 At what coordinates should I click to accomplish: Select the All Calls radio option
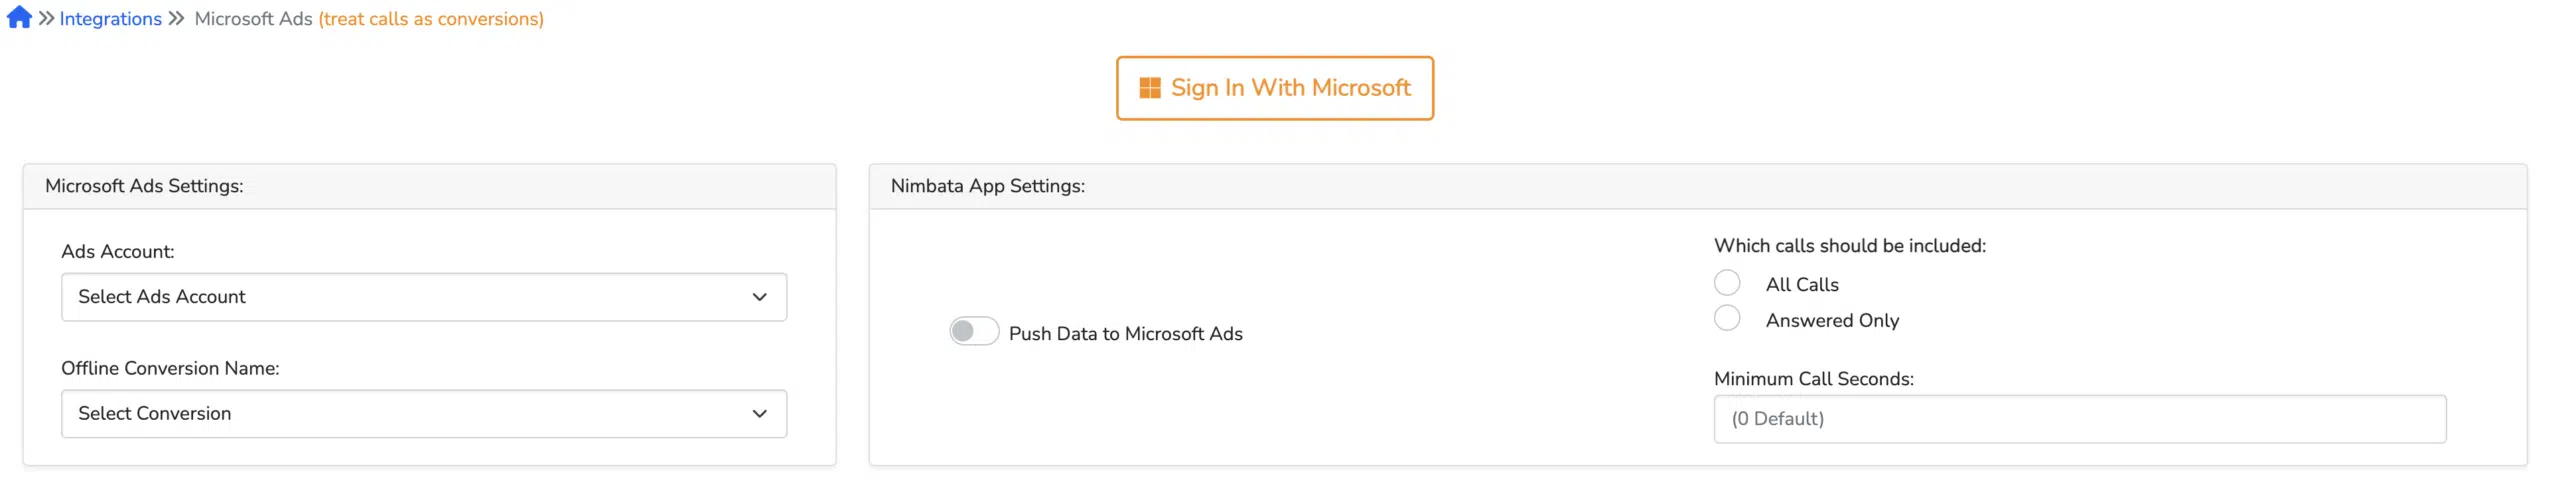pos(1726,283)
